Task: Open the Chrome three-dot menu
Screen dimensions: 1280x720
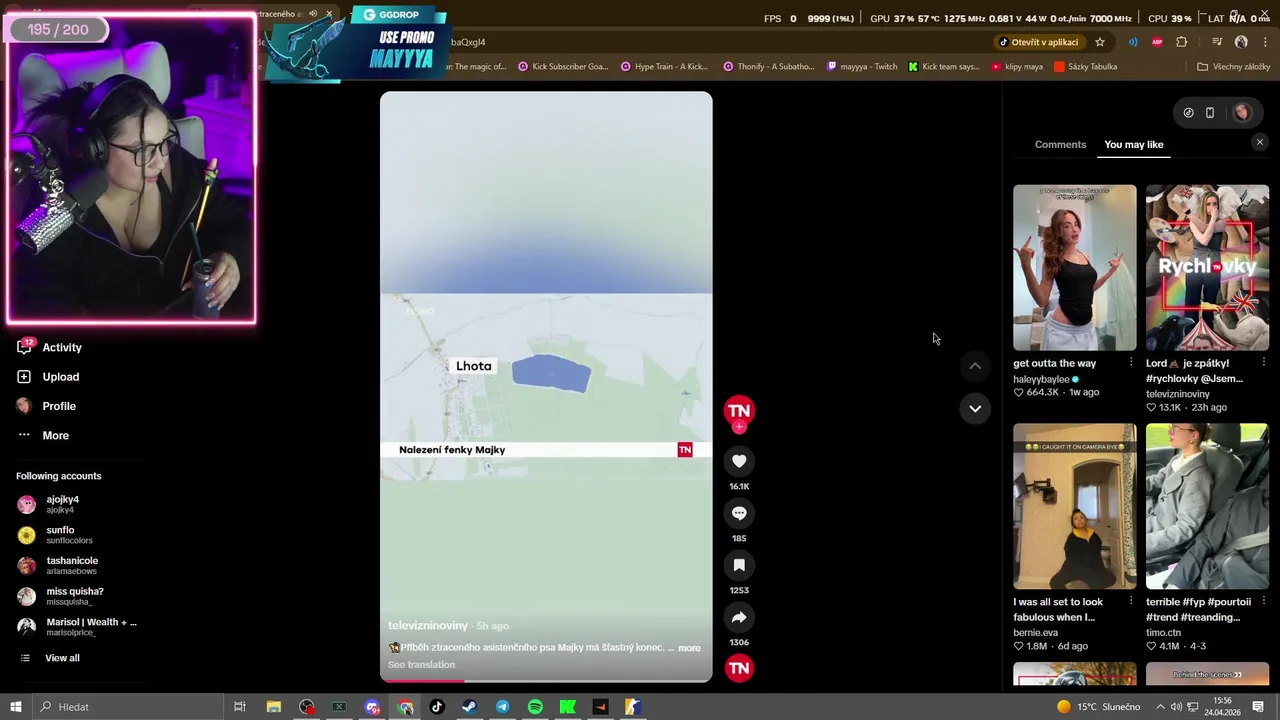Action: pyautogui.click(x=1265, y=42)
